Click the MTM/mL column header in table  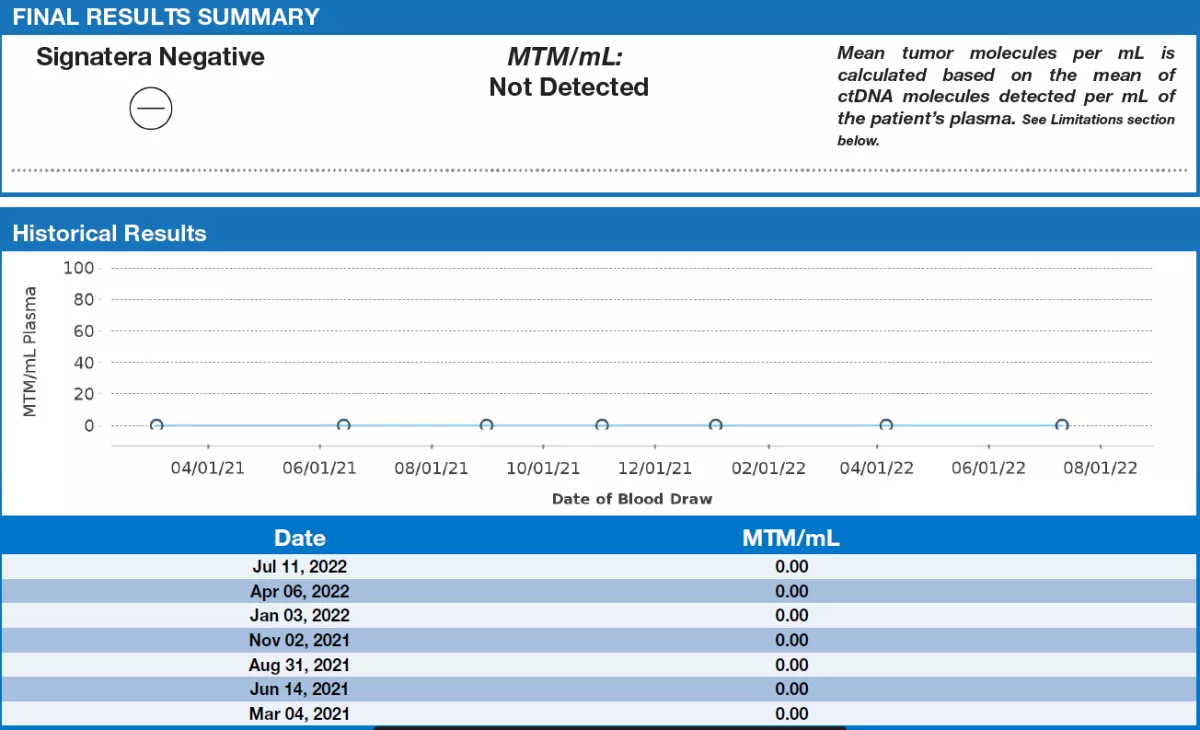(791, 538)
